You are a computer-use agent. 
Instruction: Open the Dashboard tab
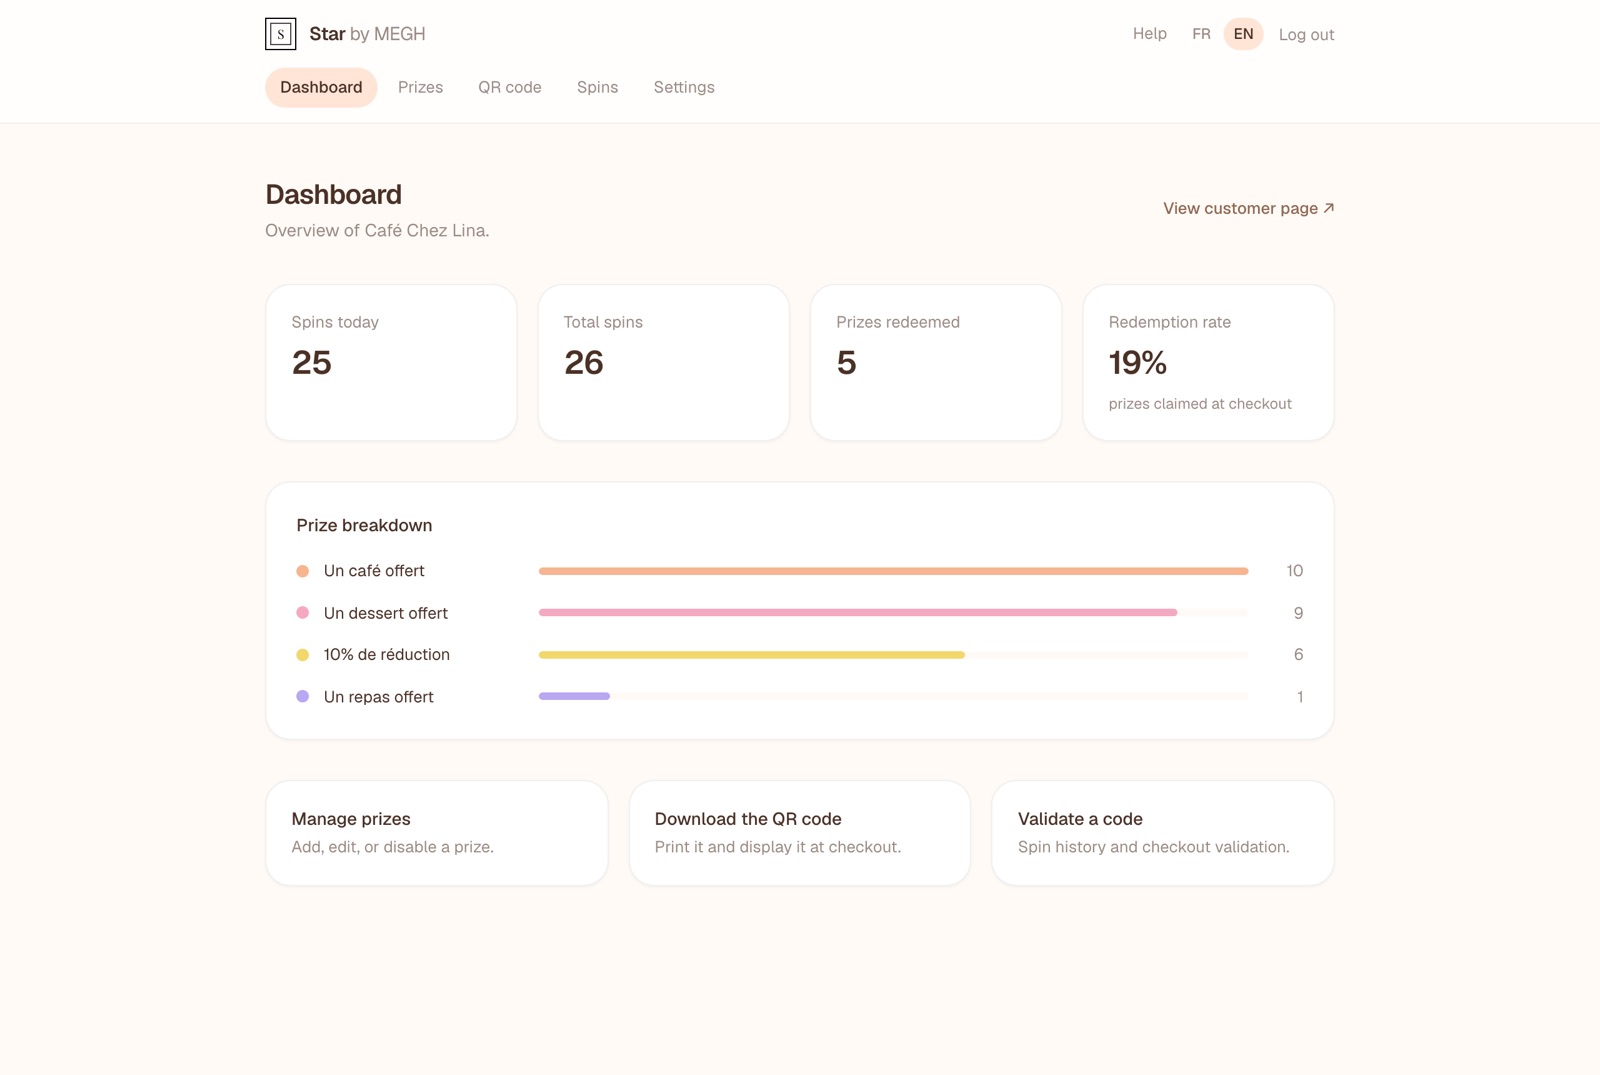pyautogui.click(x=321, y=87)
